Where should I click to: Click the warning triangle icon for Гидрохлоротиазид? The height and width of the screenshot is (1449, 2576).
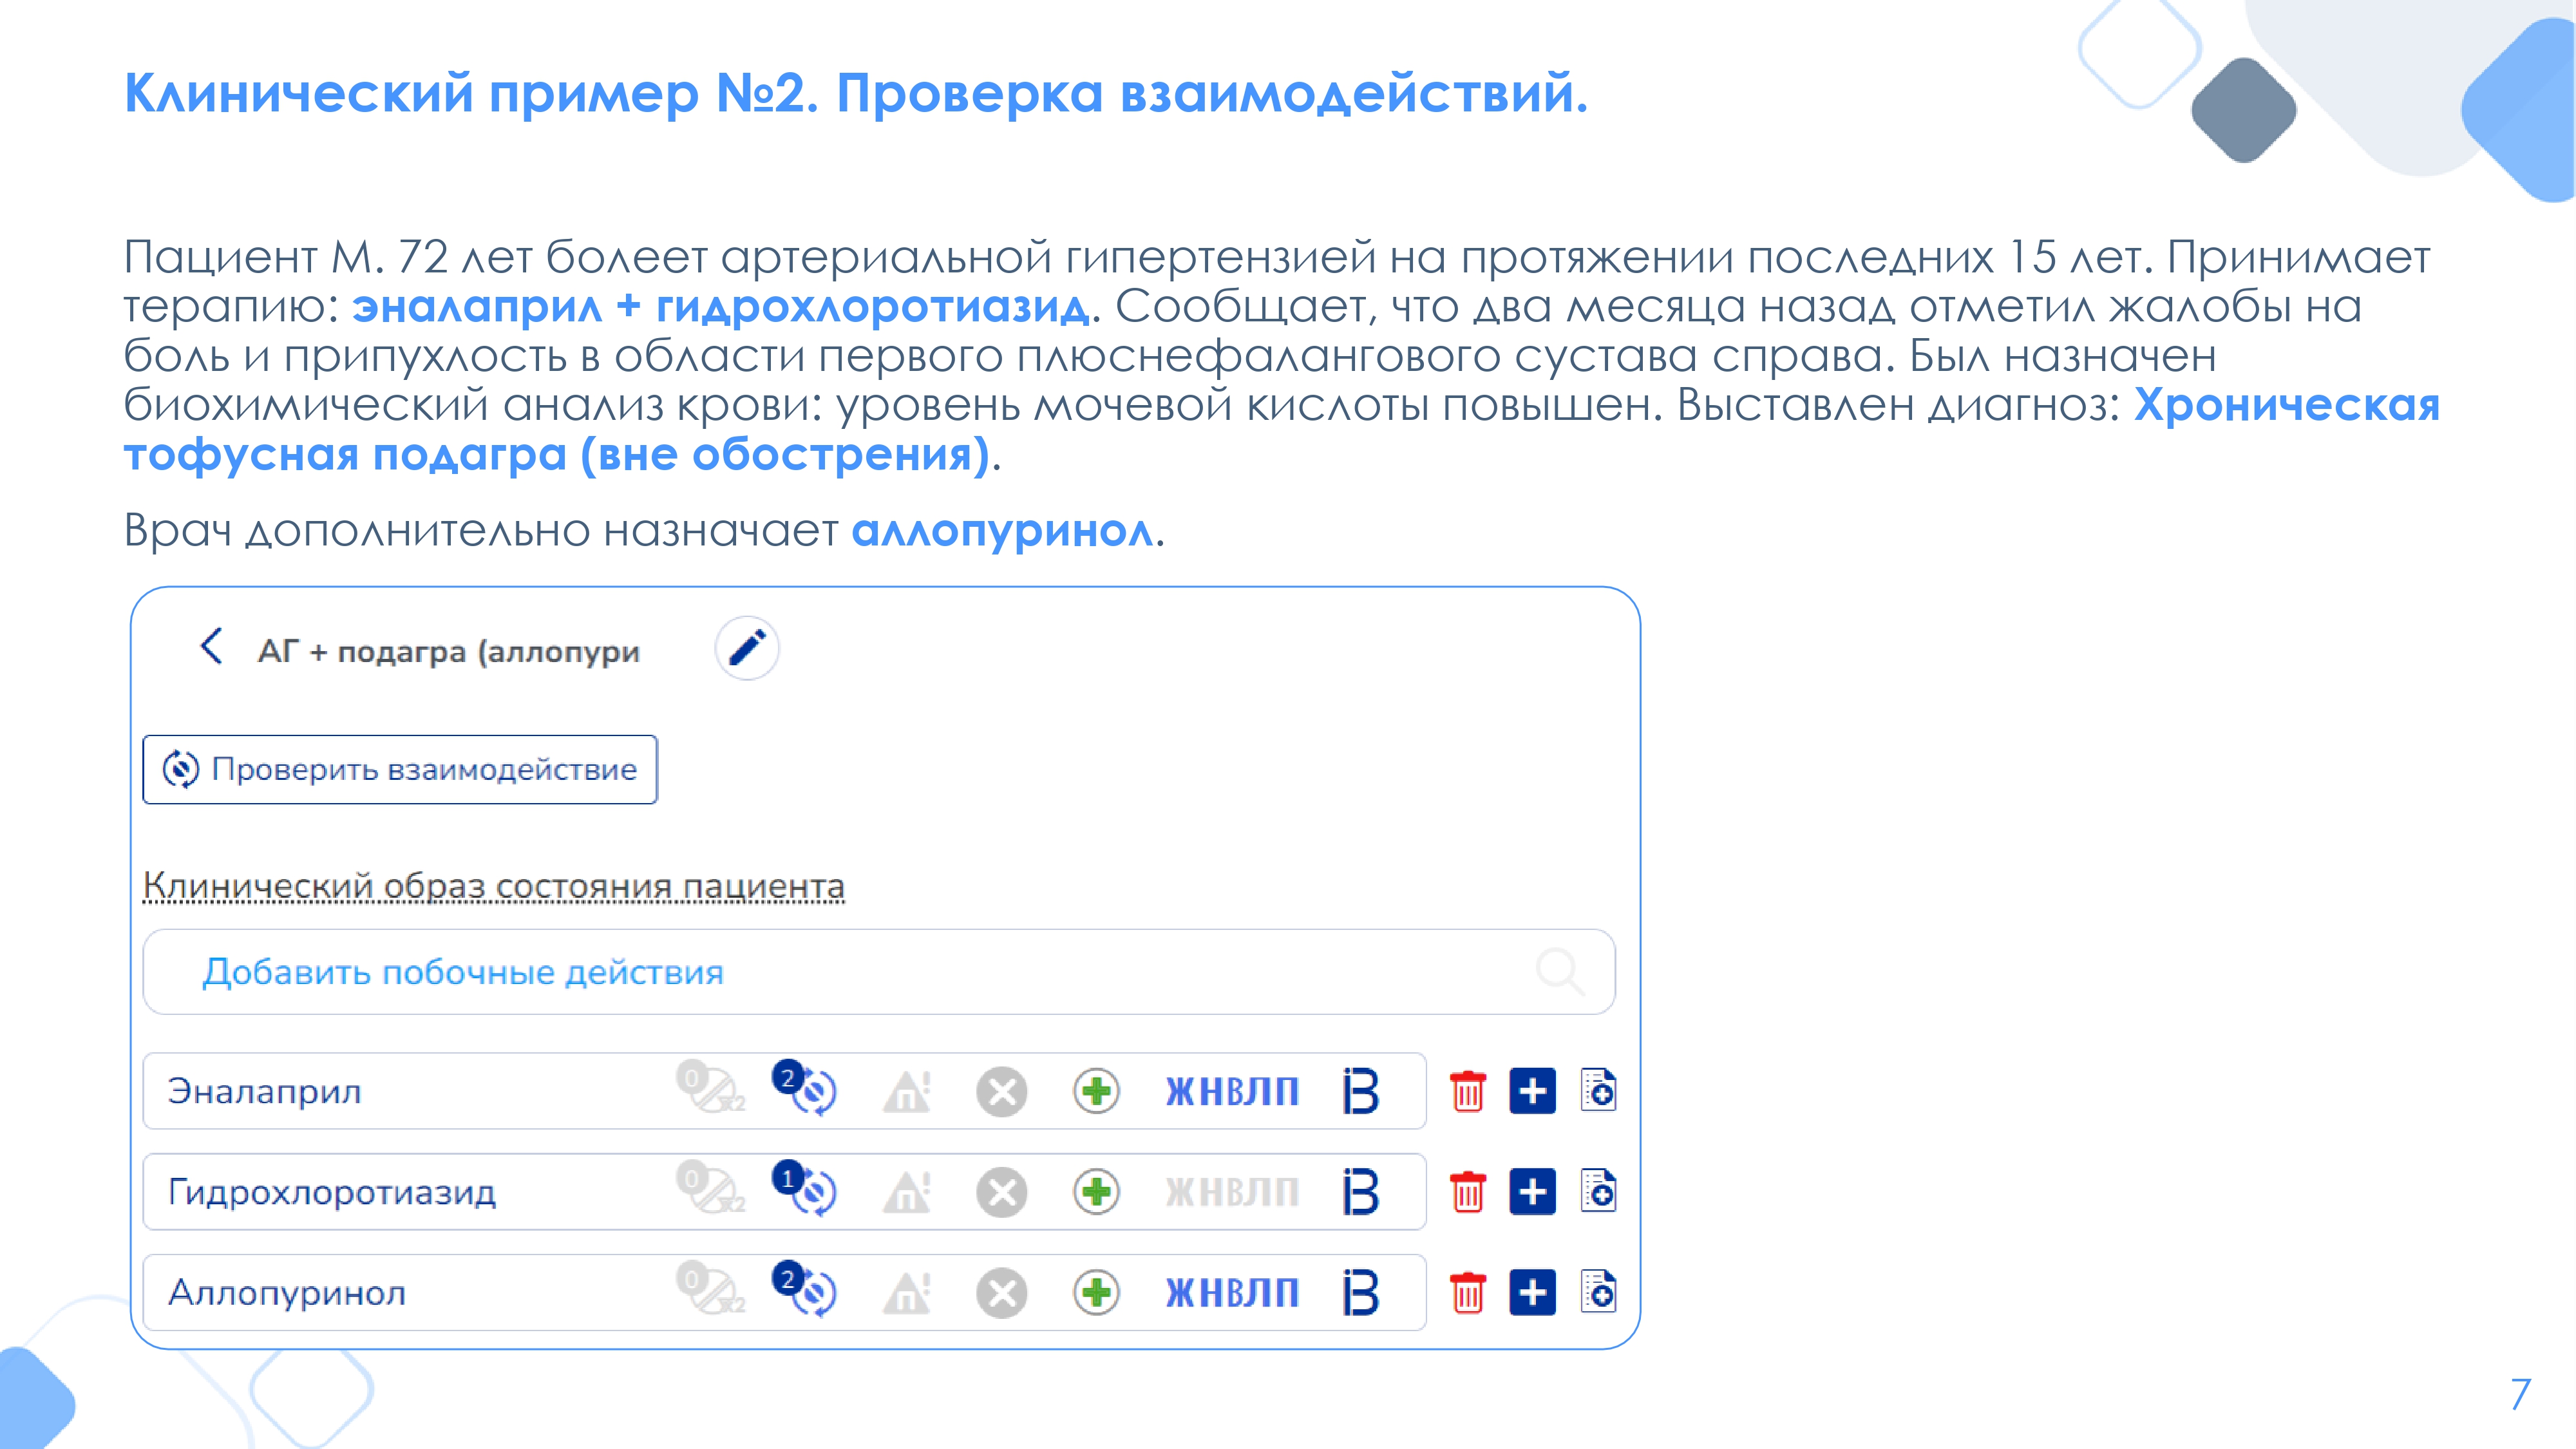907,1192
